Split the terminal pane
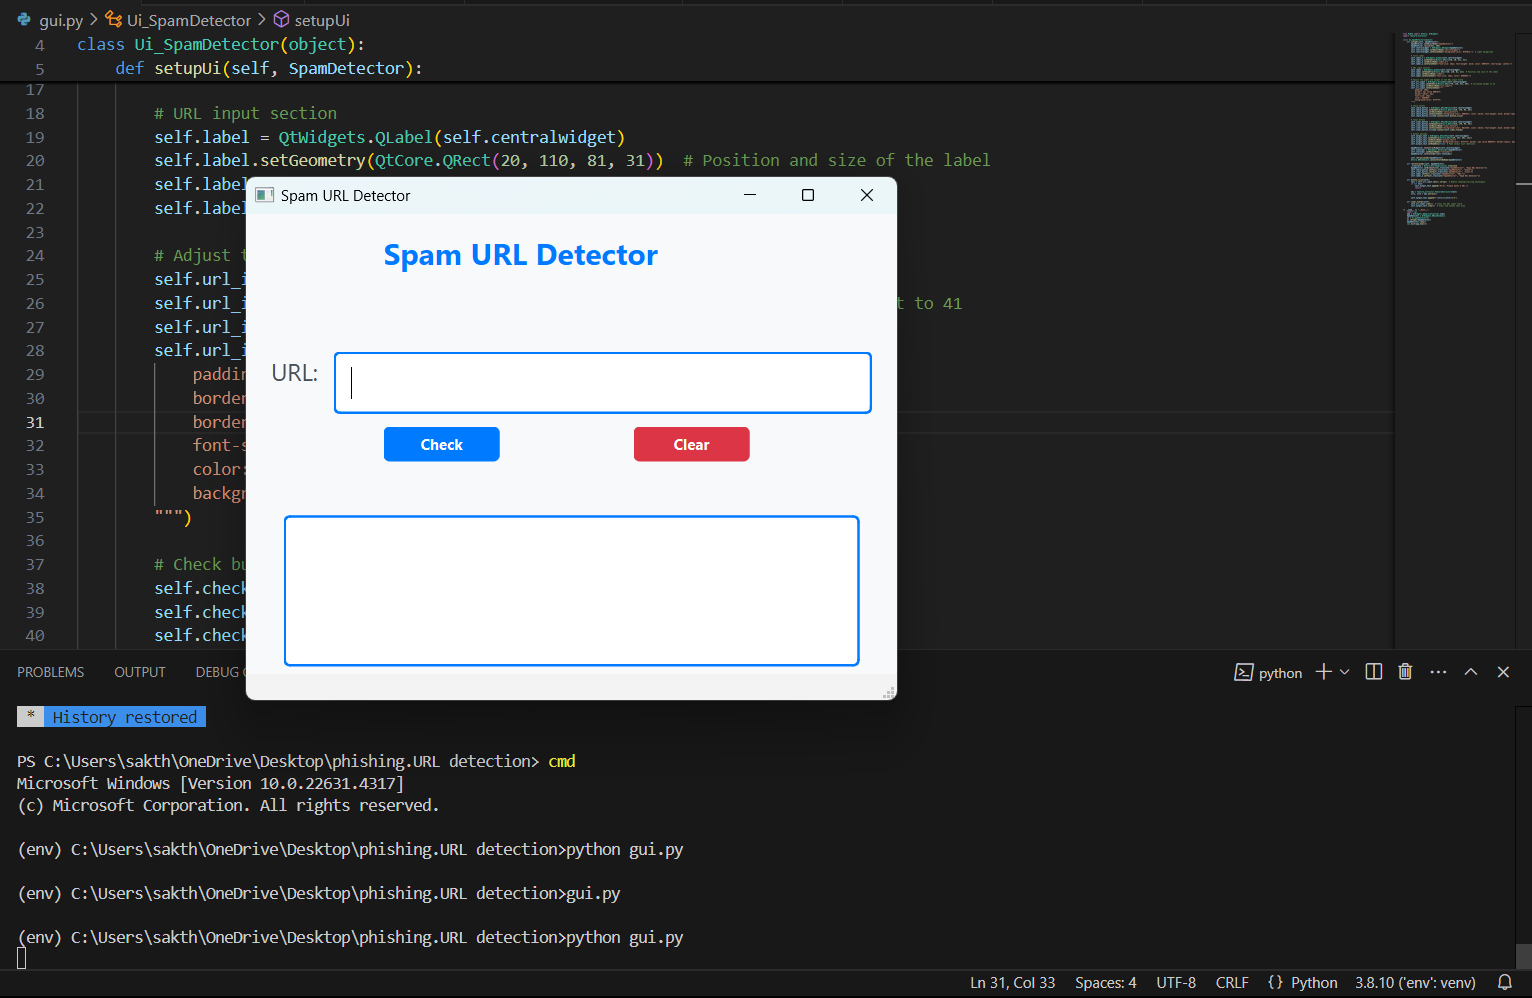1532x998 pixels. (1374, 672)
